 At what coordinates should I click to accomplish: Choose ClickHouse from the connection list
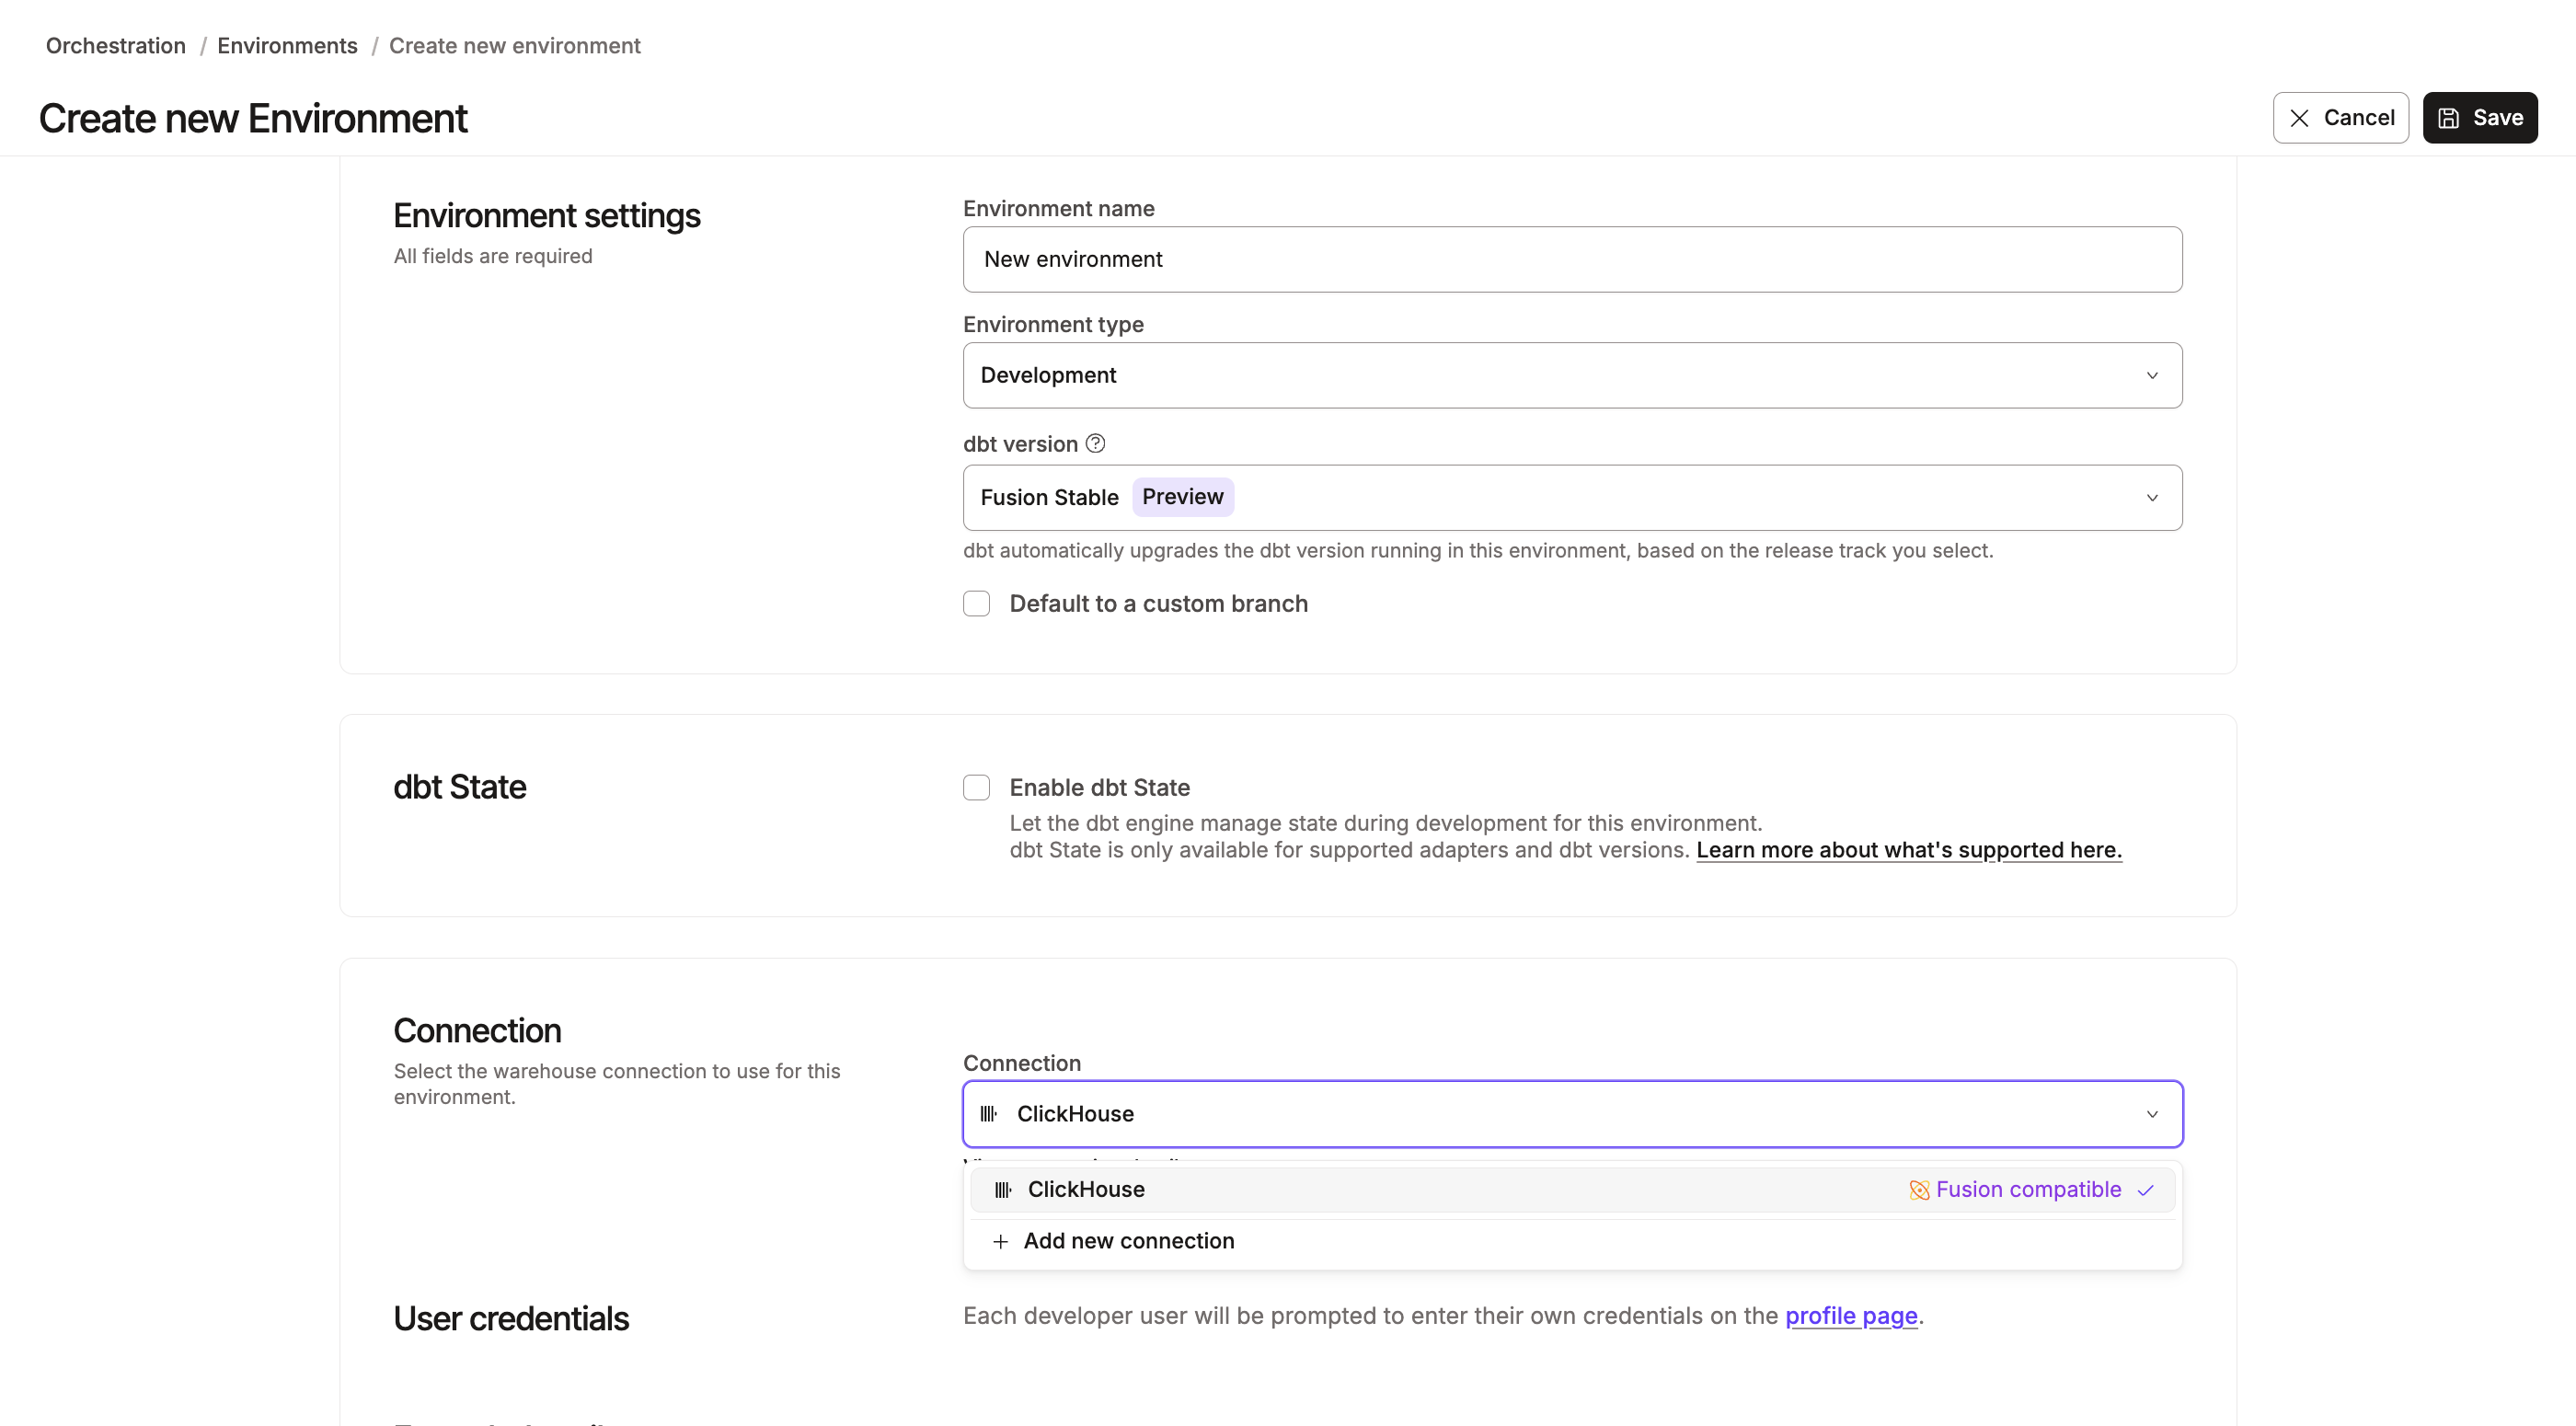tap(1572, 1189)
